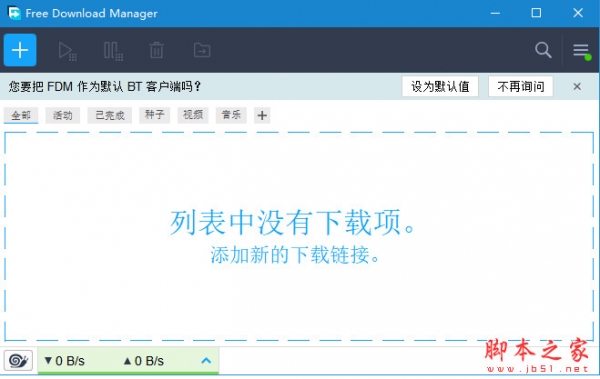Close the Free Download Manager window

[578, 13]
